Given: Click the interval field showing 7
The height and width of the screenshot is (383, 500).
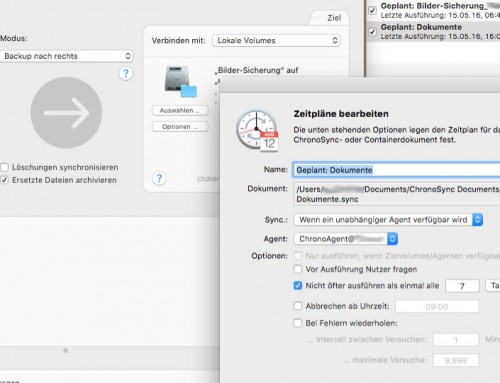Looking at the screenshot, I should pos(462,286).
